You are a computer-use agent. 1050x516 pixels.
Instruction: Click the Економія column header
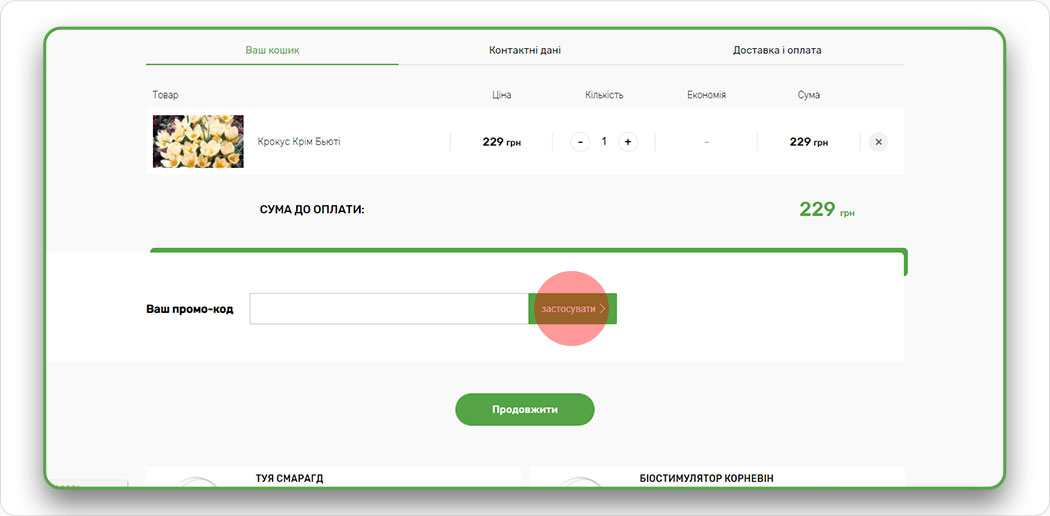706,95
